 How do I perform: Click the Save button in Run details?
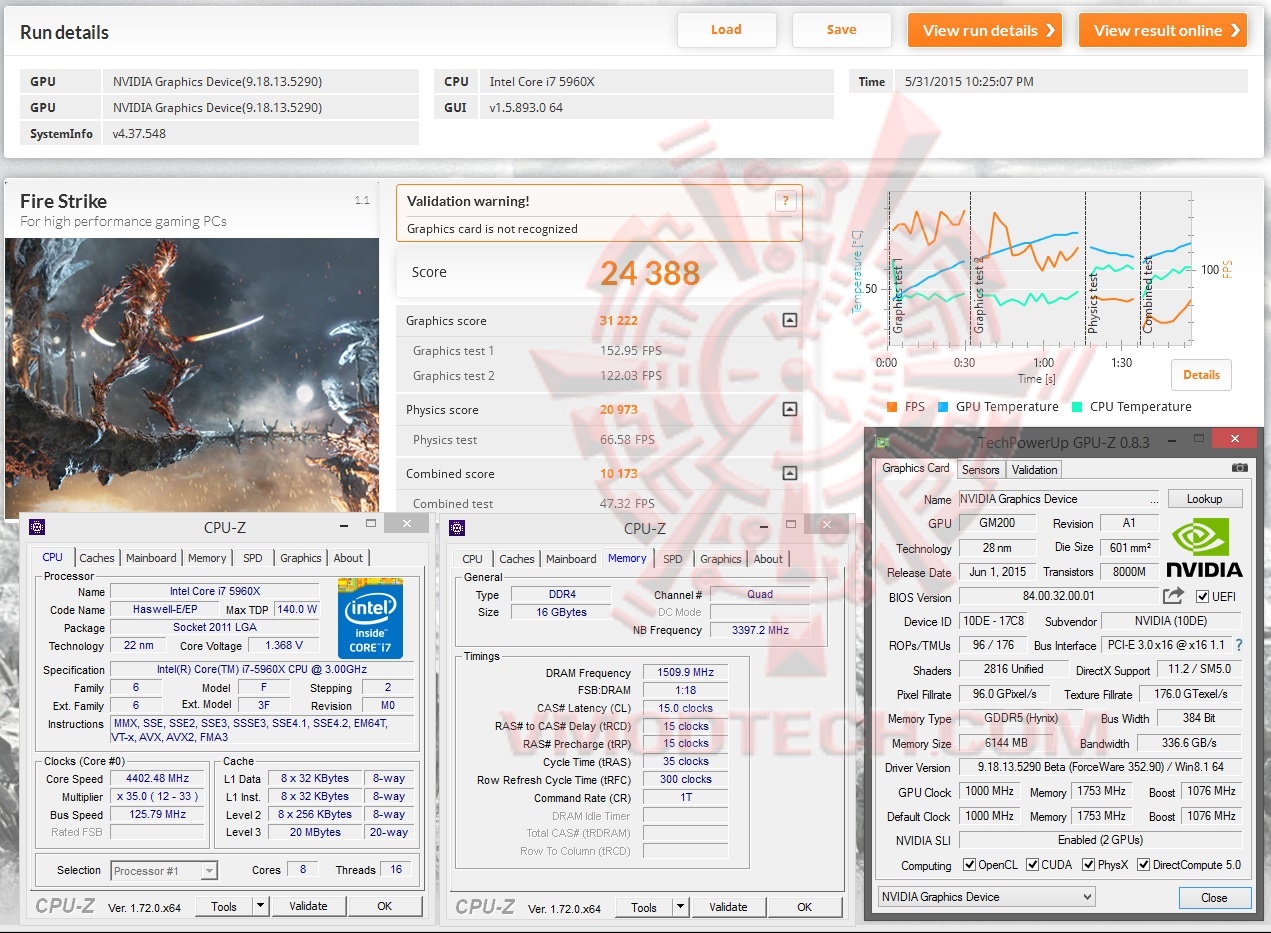(x=841, y=30)
